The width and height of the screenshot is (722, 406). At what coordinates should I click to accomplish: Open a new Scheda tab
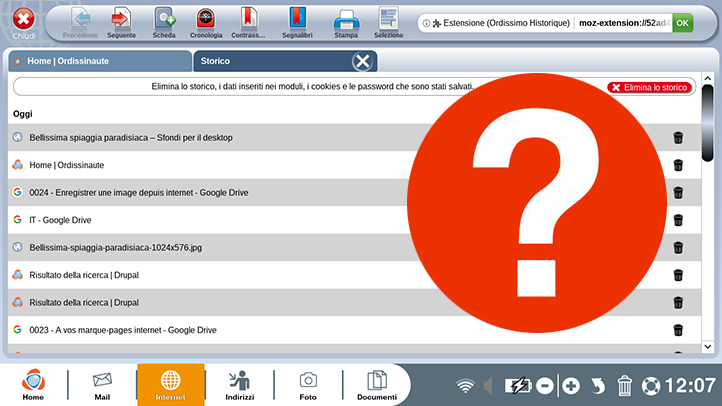pos(164,22)
